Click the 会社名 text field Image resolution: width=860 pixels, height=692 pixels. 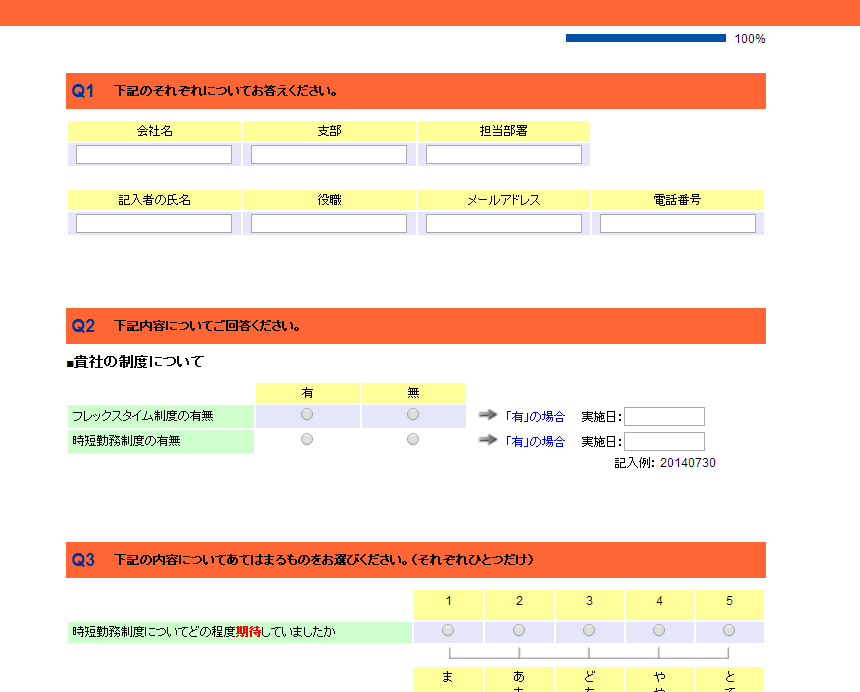tap(154, 155)
